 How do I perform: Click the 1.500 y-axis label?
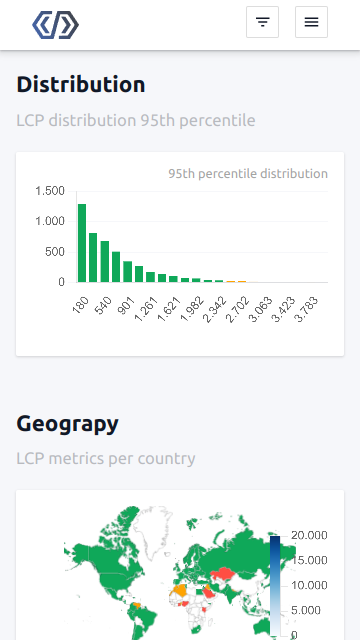(50, 191)
